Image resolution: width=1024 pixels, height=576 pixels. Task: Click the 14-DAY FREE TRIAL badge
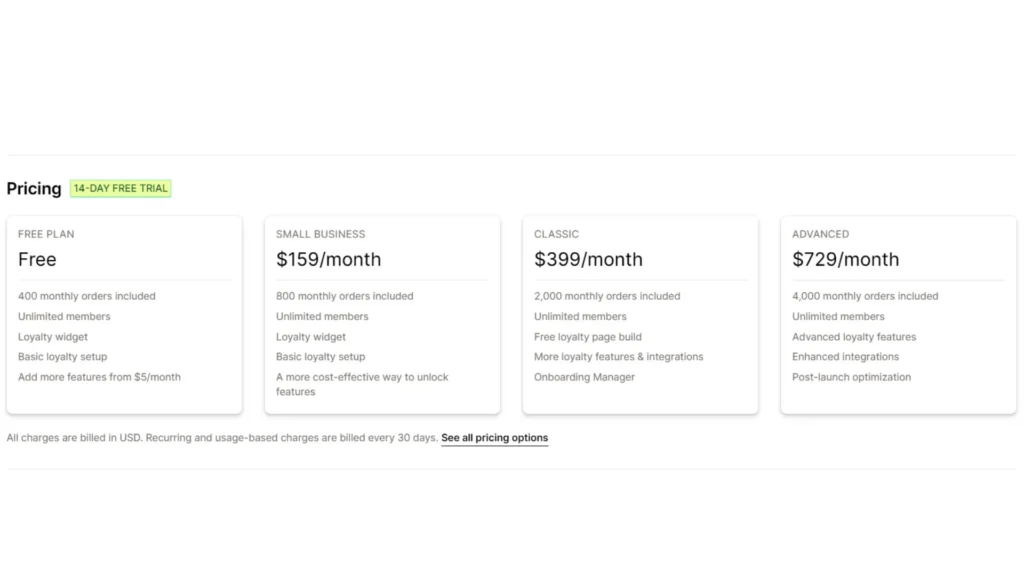coord(120,188)
